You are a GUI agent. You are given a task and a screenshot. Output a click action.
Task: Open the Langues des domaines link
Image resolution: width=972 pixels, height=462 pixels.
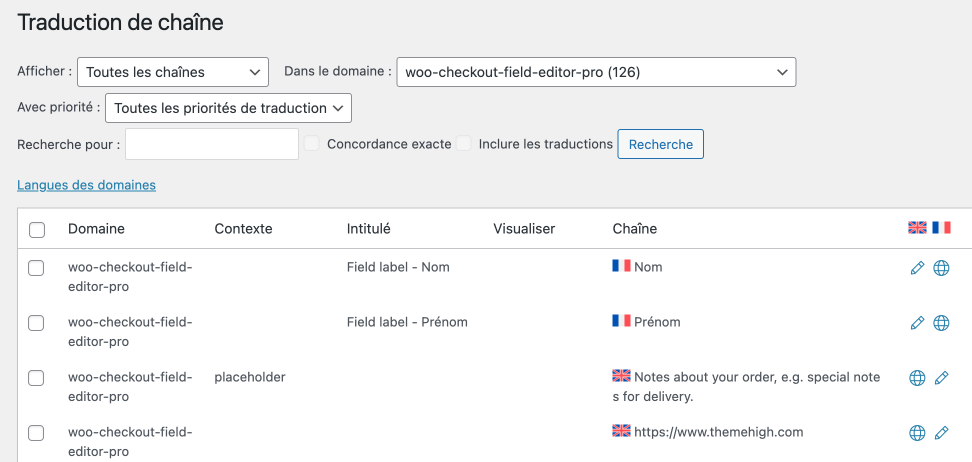click(87, 185)
